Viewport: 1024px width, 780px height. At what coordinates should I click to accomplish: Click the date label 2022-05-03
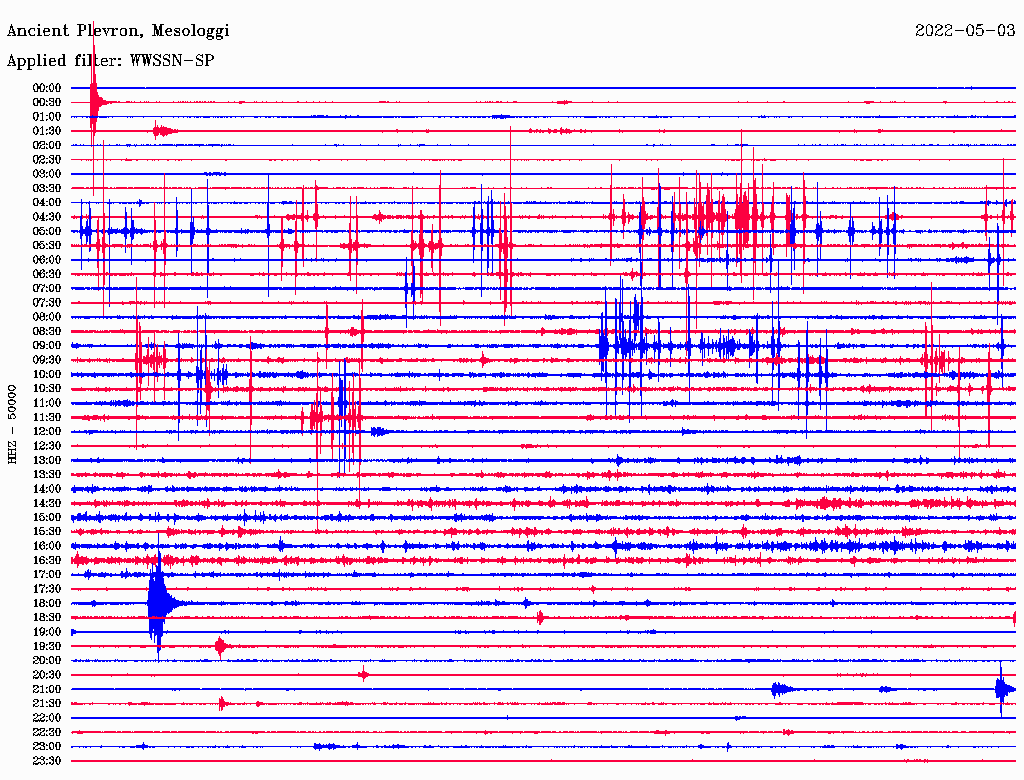(x=965, y=31)
